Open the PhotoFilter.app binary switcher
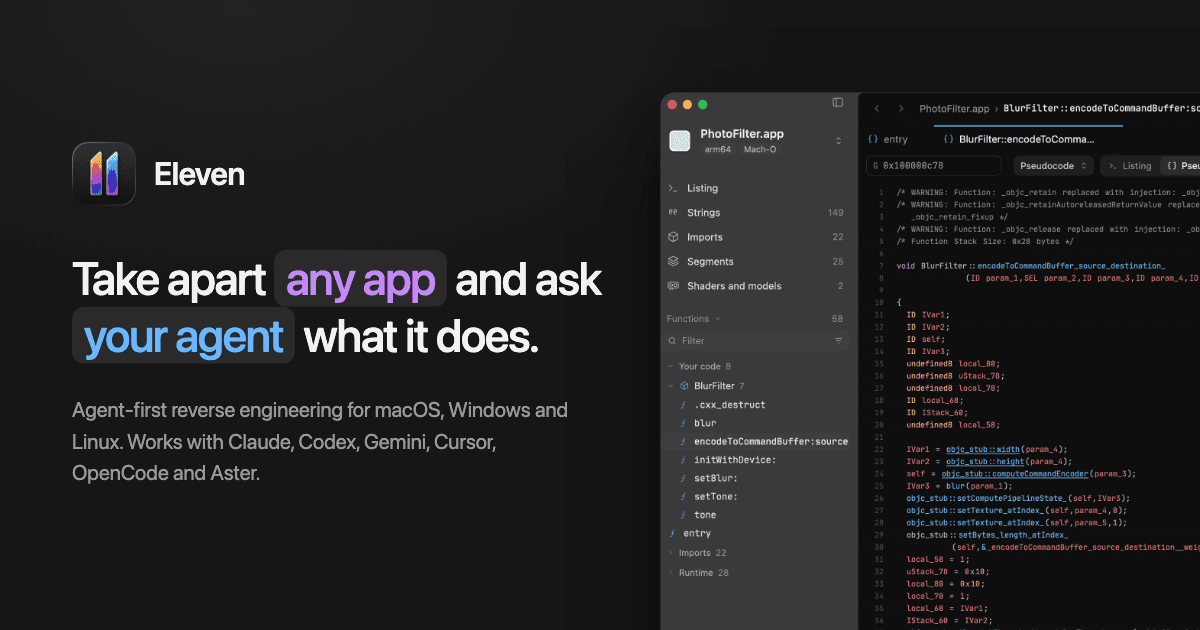Viewport: 1200px width, 630px height. point(838,141)
